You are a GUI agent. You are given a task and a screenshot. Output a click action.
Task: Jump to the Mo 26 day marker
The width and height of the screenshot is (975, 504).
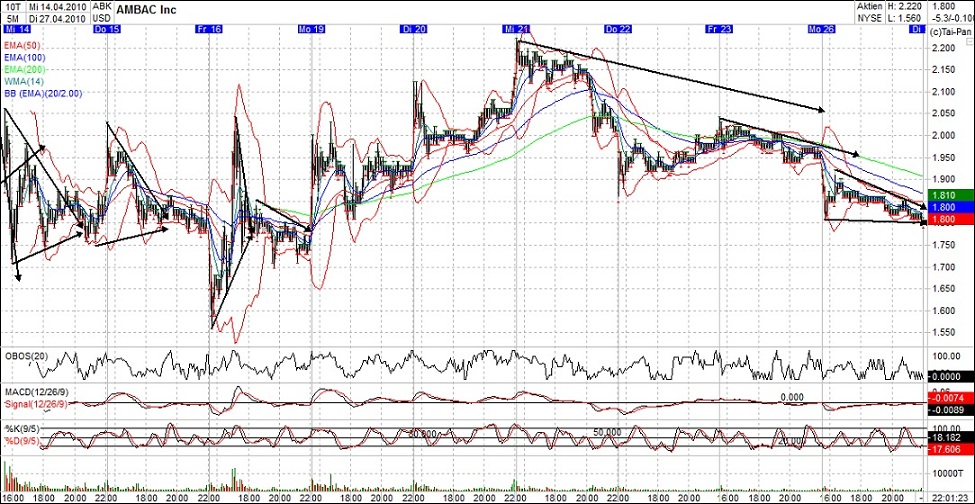(823, 29)
